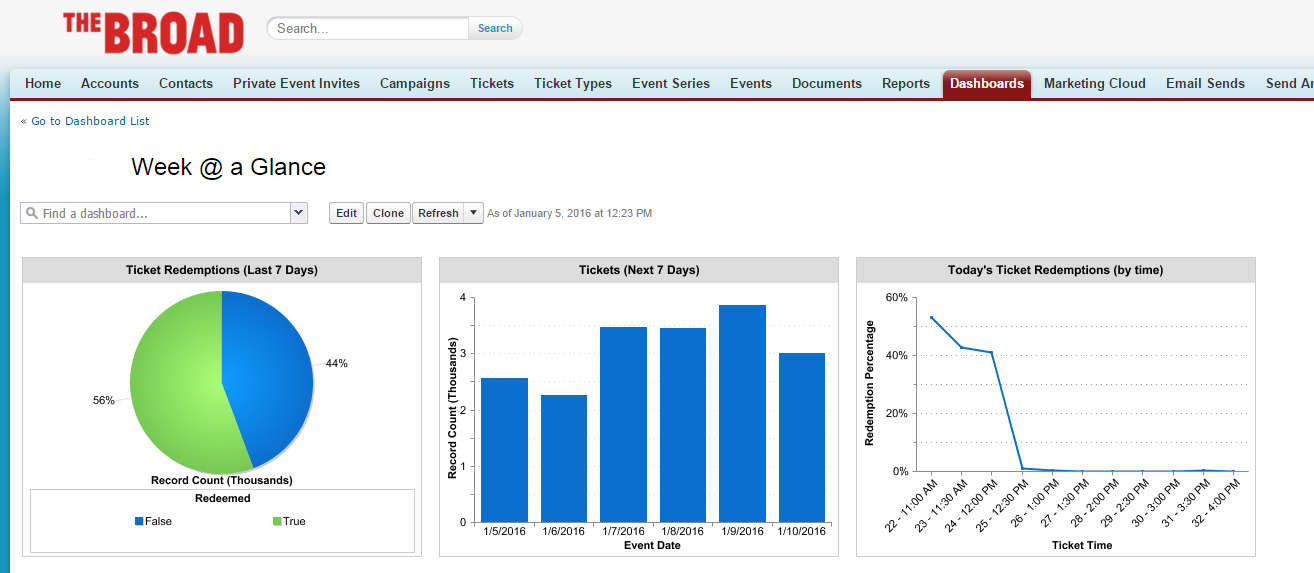Image resolution: width=1314 pixels, height=573 pixels.
Task: Open the Private Event Invites tab
Action: 296,84
